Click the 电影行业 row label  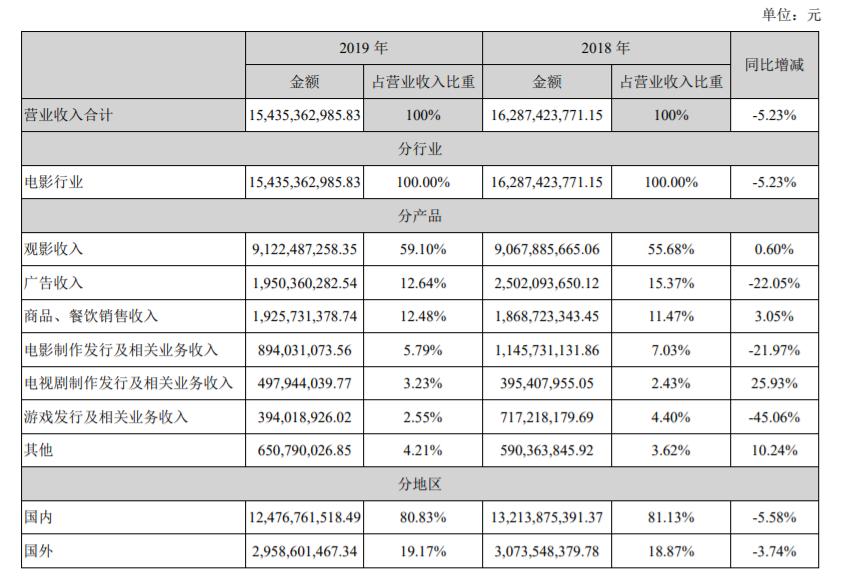54,182
